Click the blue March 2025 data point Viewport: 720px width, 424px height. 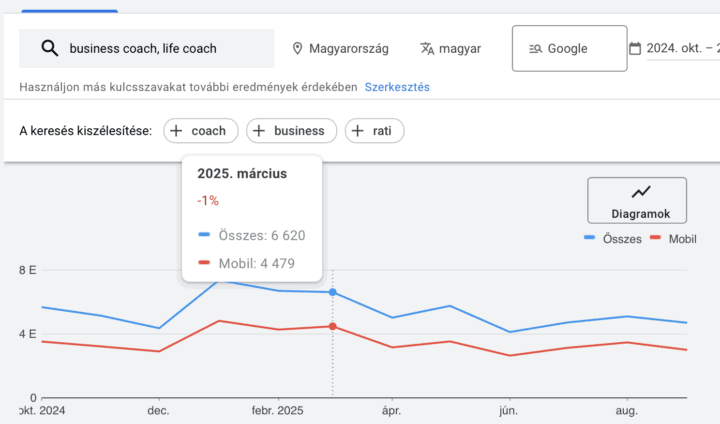(x=332, y=292)
